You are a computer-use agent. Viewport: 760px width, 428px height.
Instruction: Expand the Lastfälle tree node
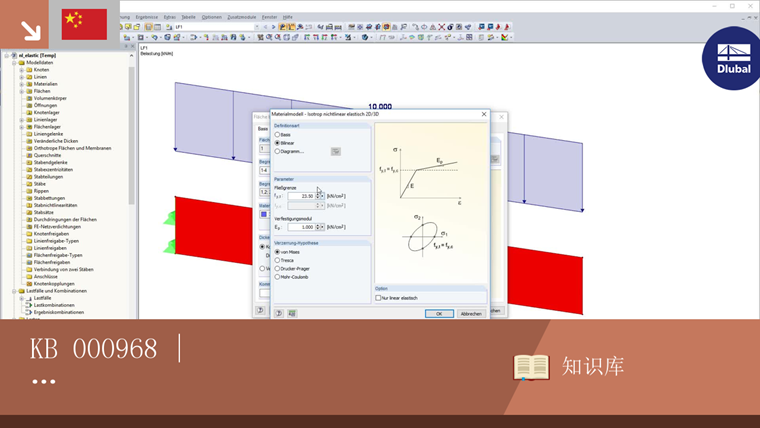point(21,298)
